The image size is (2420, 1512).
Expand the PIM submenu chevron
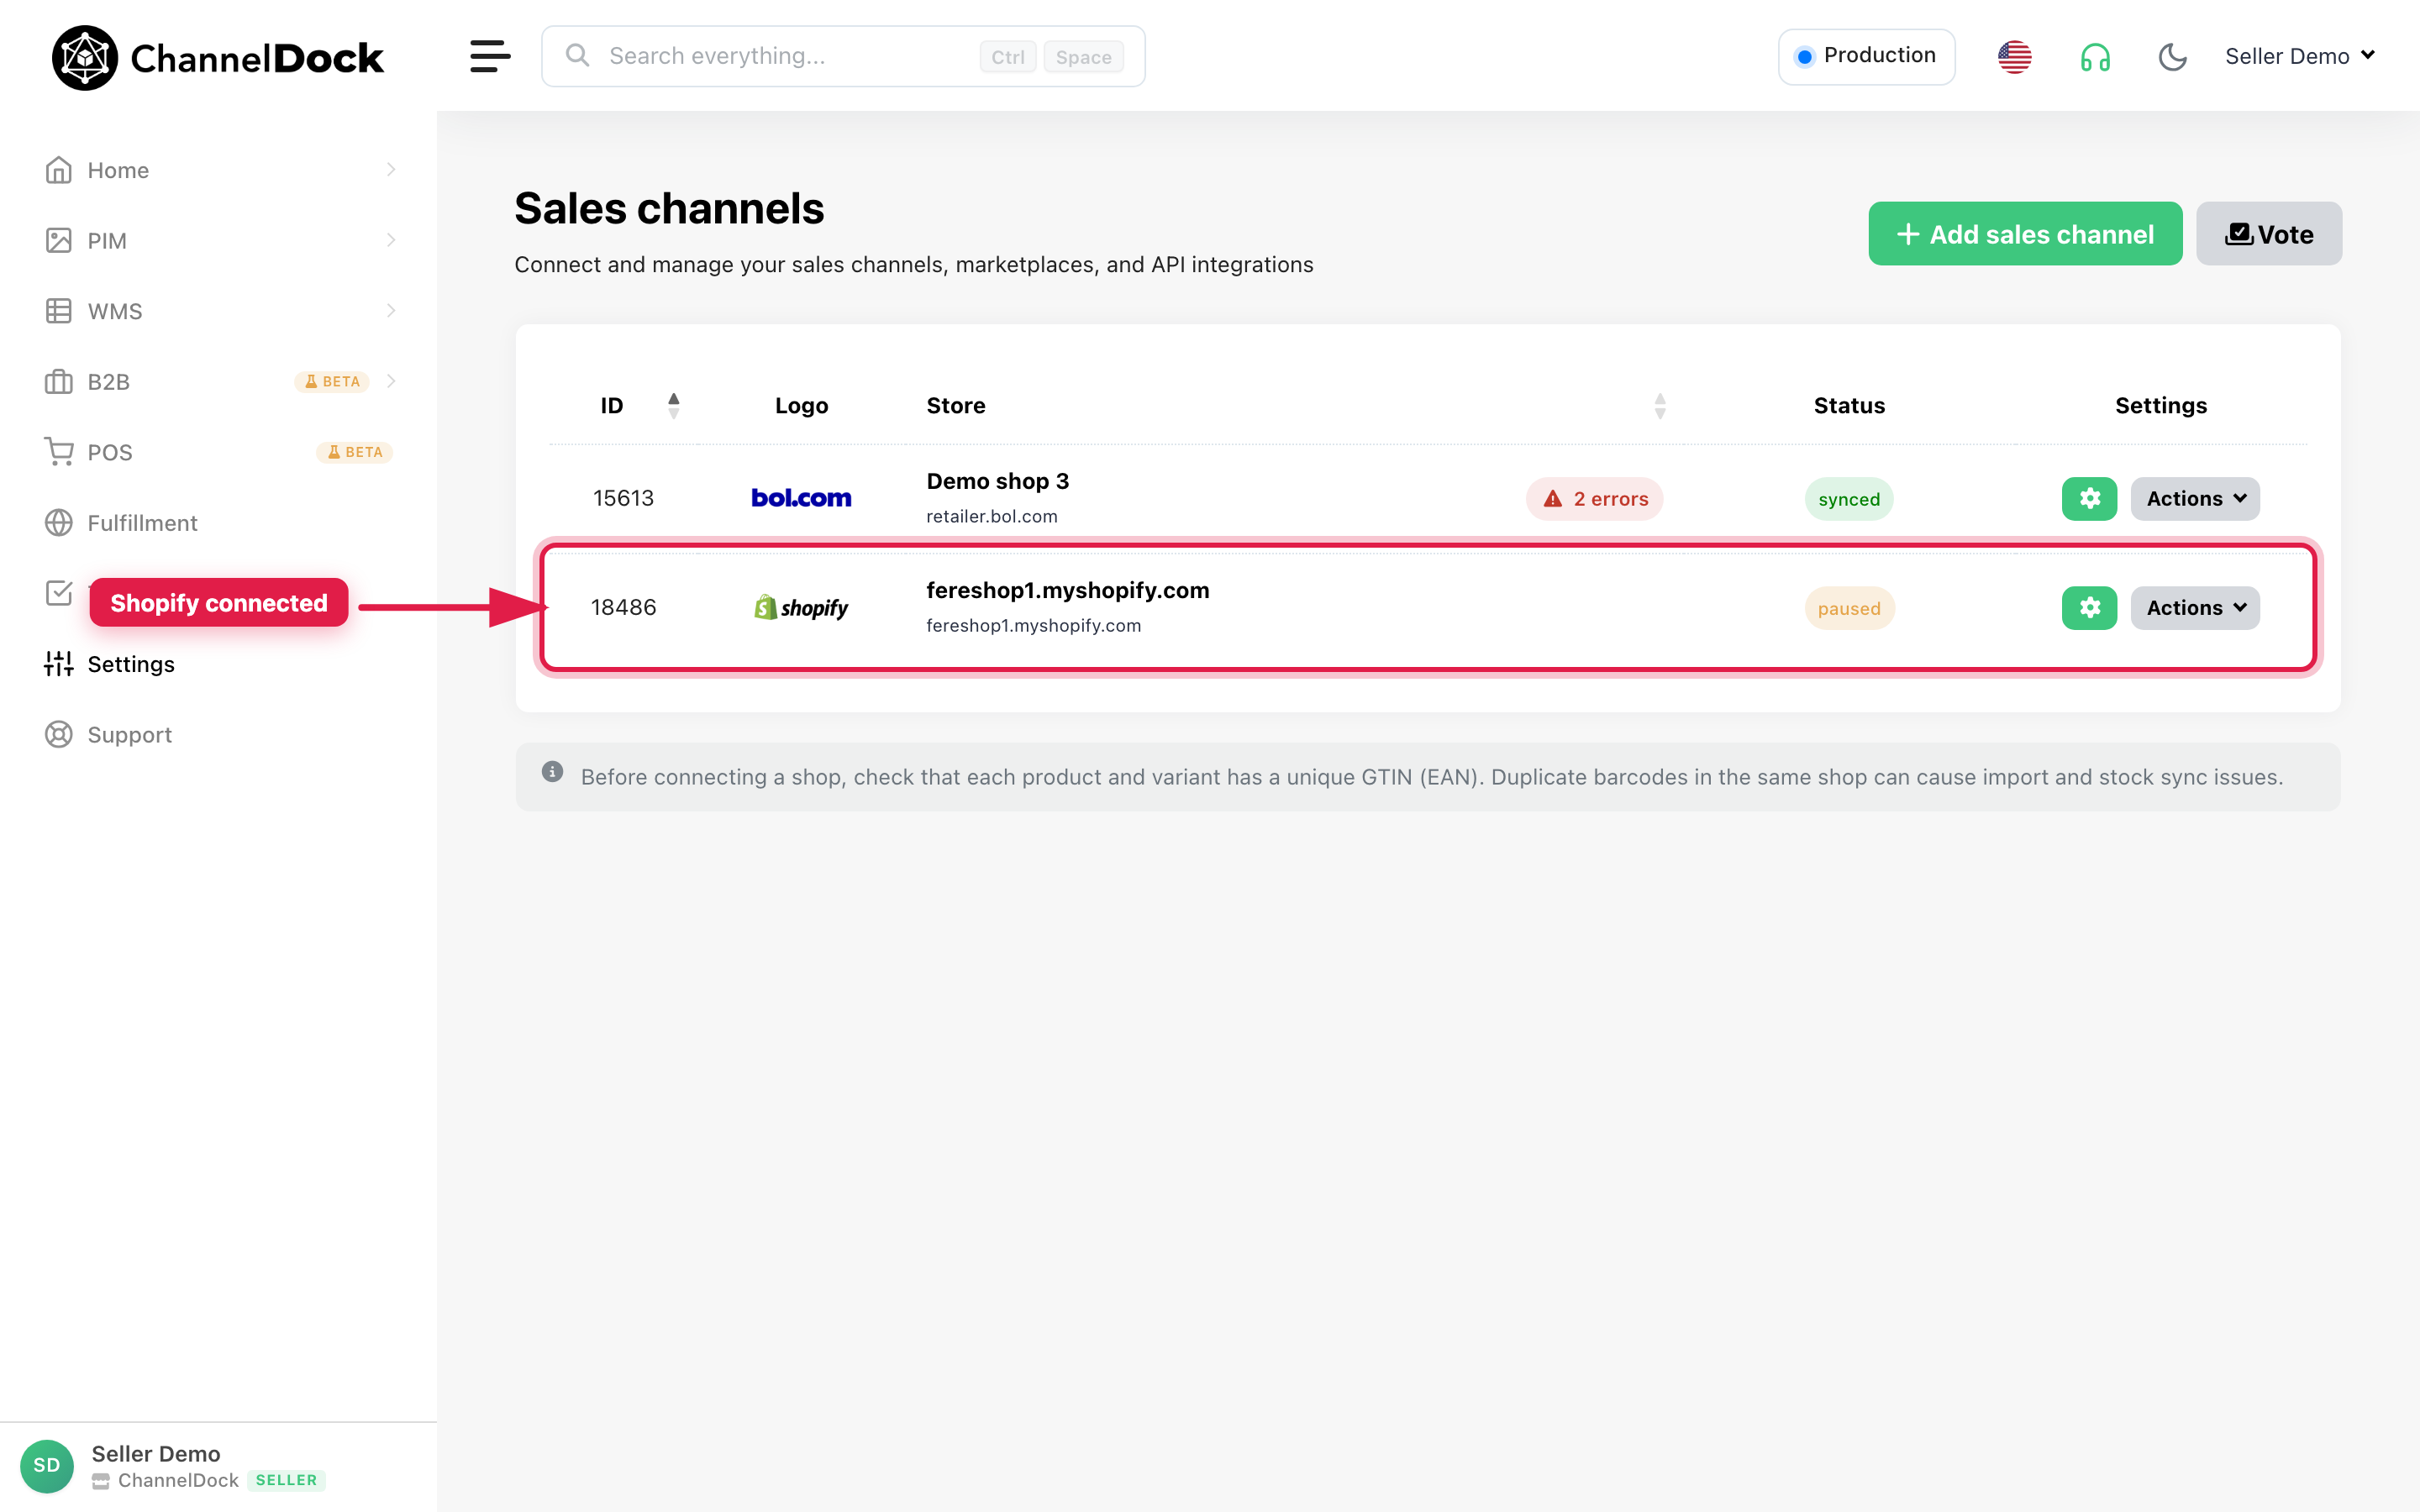pos(391,240)
